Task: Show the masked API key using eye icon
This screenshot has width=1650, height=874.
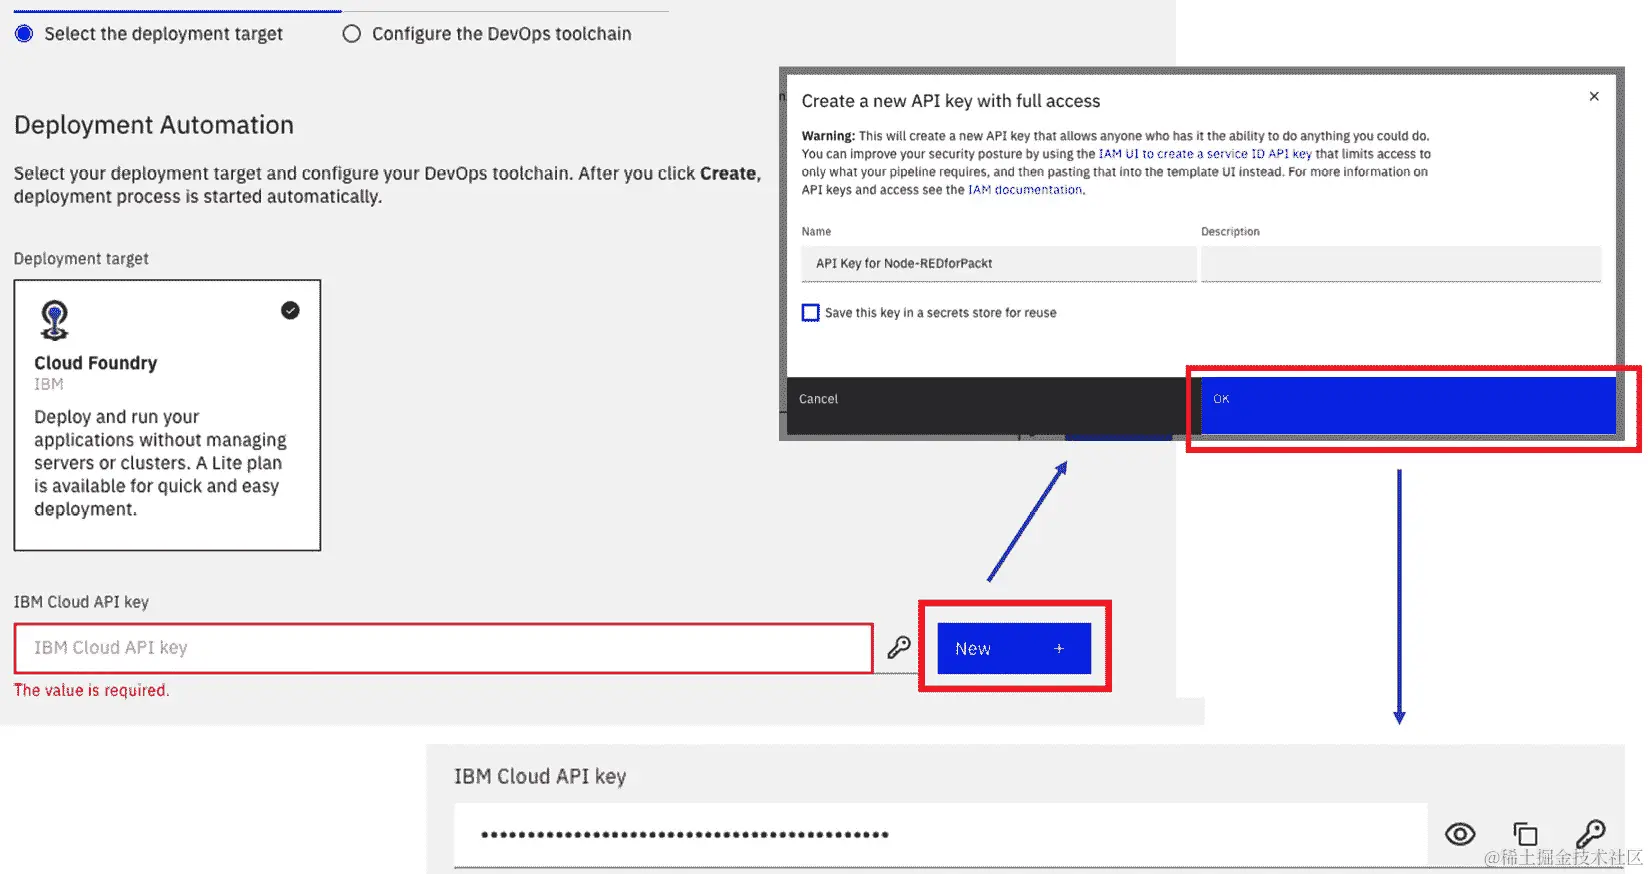Action: tap(1460, 834)
